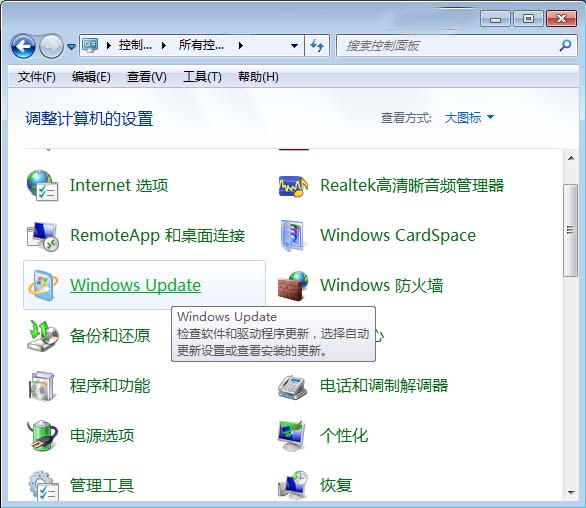Minimize the control panel window
The image size is (586, 508).
click(495, 19)
